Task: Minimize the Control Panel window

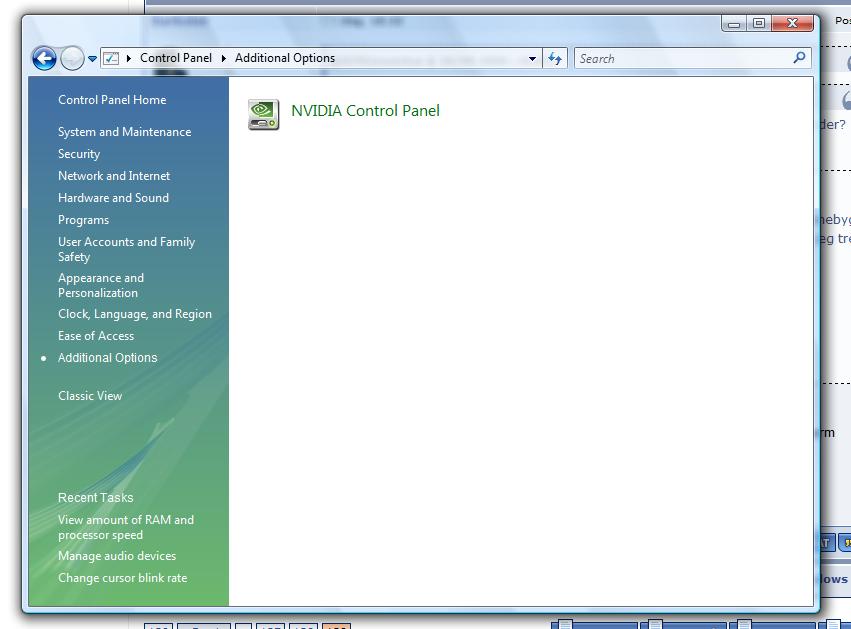Action: coord(734,23)
